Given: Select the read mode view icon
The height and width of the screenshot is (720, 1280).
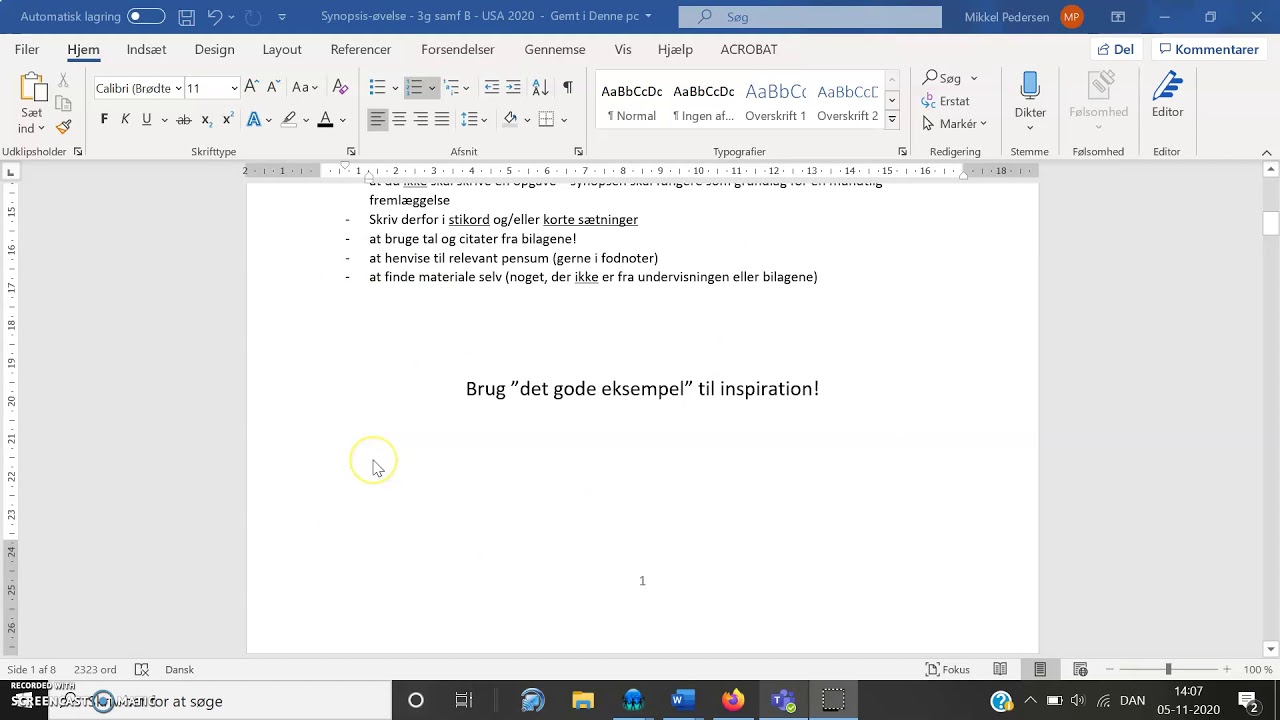Looking at the screenshot, I should (1000, 670).
